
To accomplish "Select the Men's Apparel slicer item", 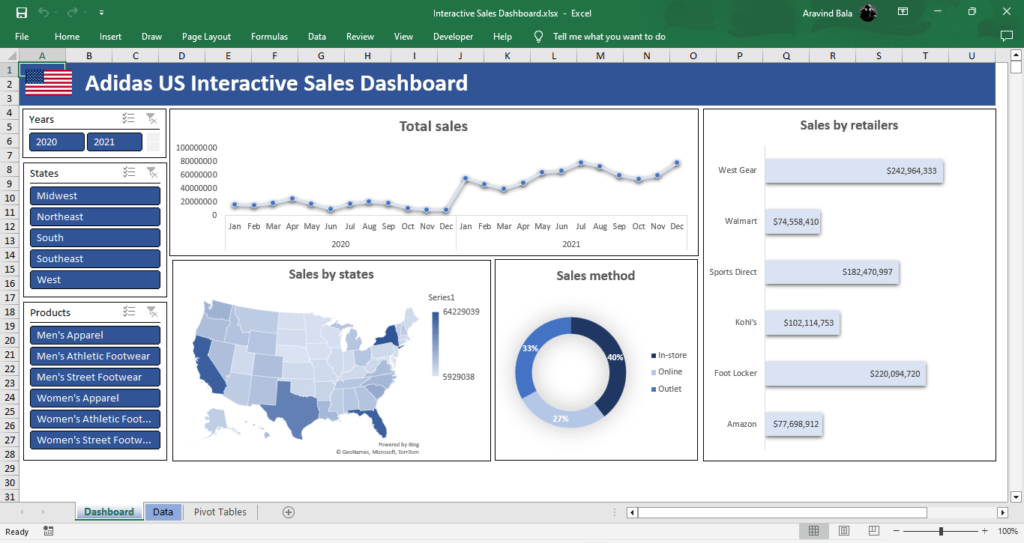I will (x=95, y=335).
